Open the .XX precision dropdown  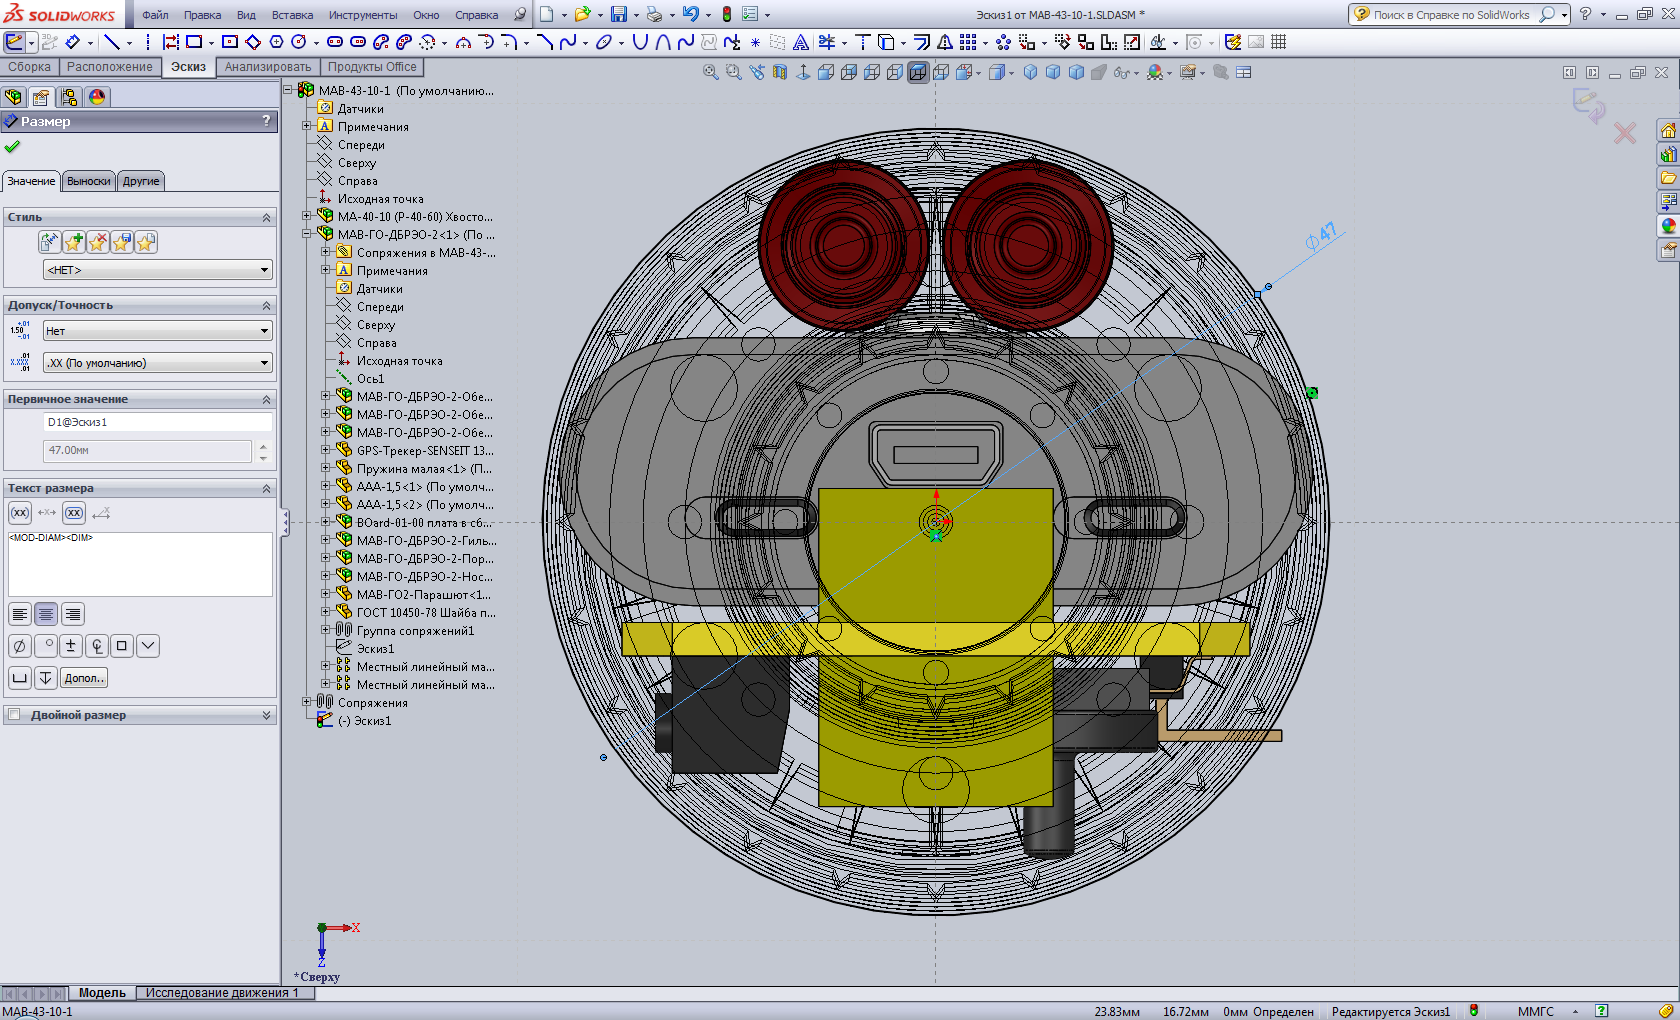point(158,363)
